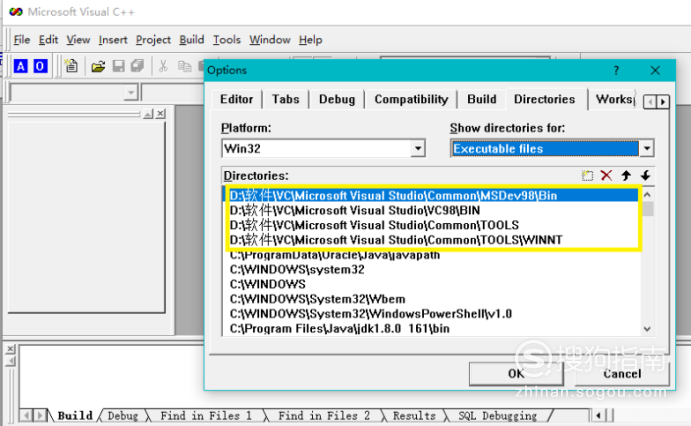Click the Options dialog help question mark
This screenshot has height=426, width=691.
[x=616, y=70]
